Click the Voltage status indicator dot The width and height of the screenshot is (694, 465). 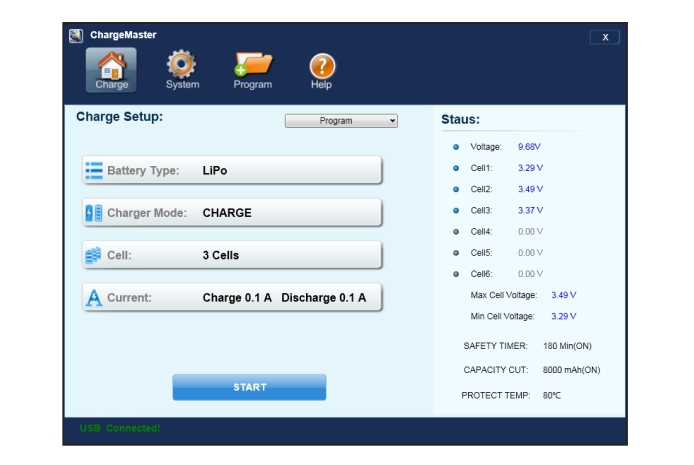tap(456, 147)
